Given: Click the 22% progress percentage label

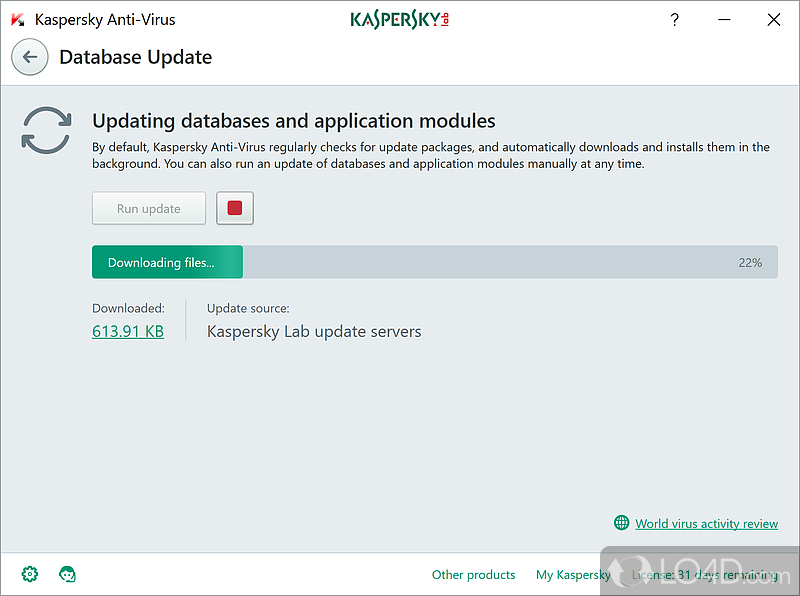Looking at the screenshot, I should [x=750, y=262].
